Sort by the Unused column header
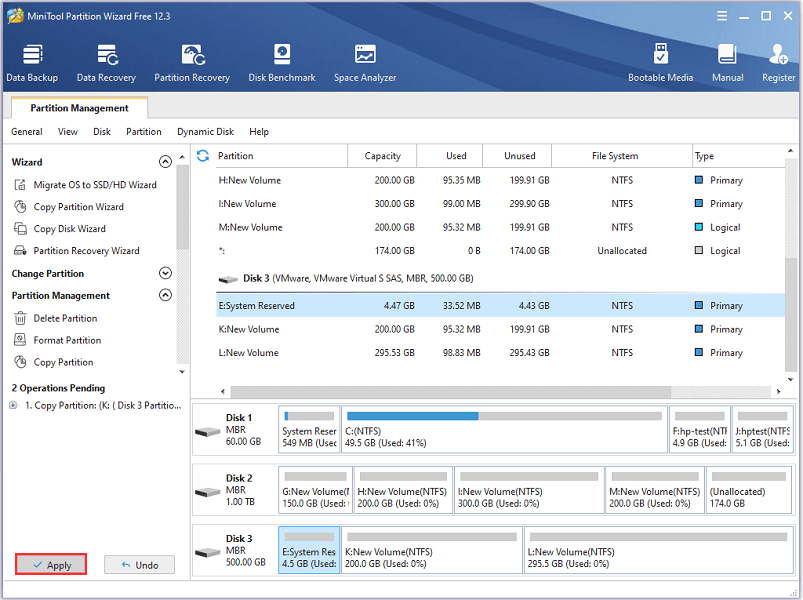 click(517, 156)
